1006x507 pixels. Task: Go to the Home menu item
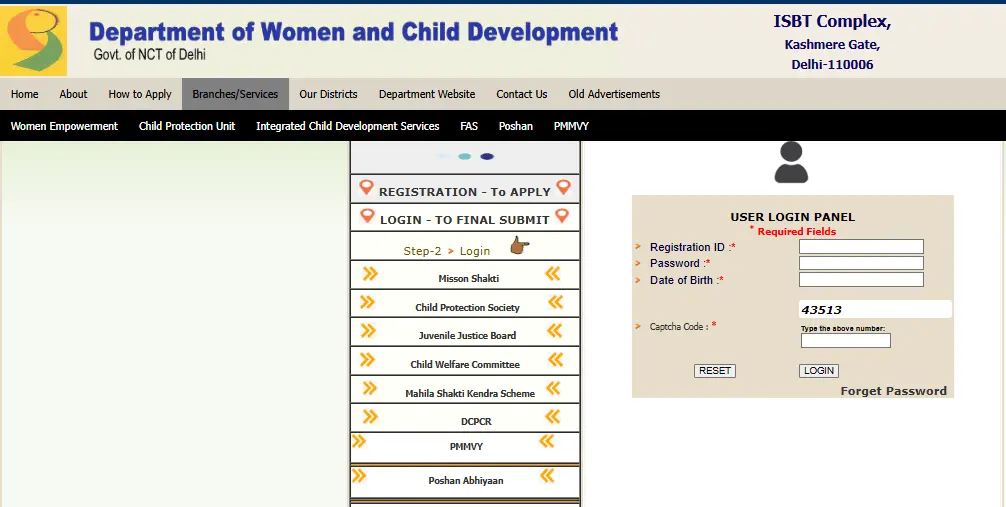pyautogui.click(x=24, y=94)
